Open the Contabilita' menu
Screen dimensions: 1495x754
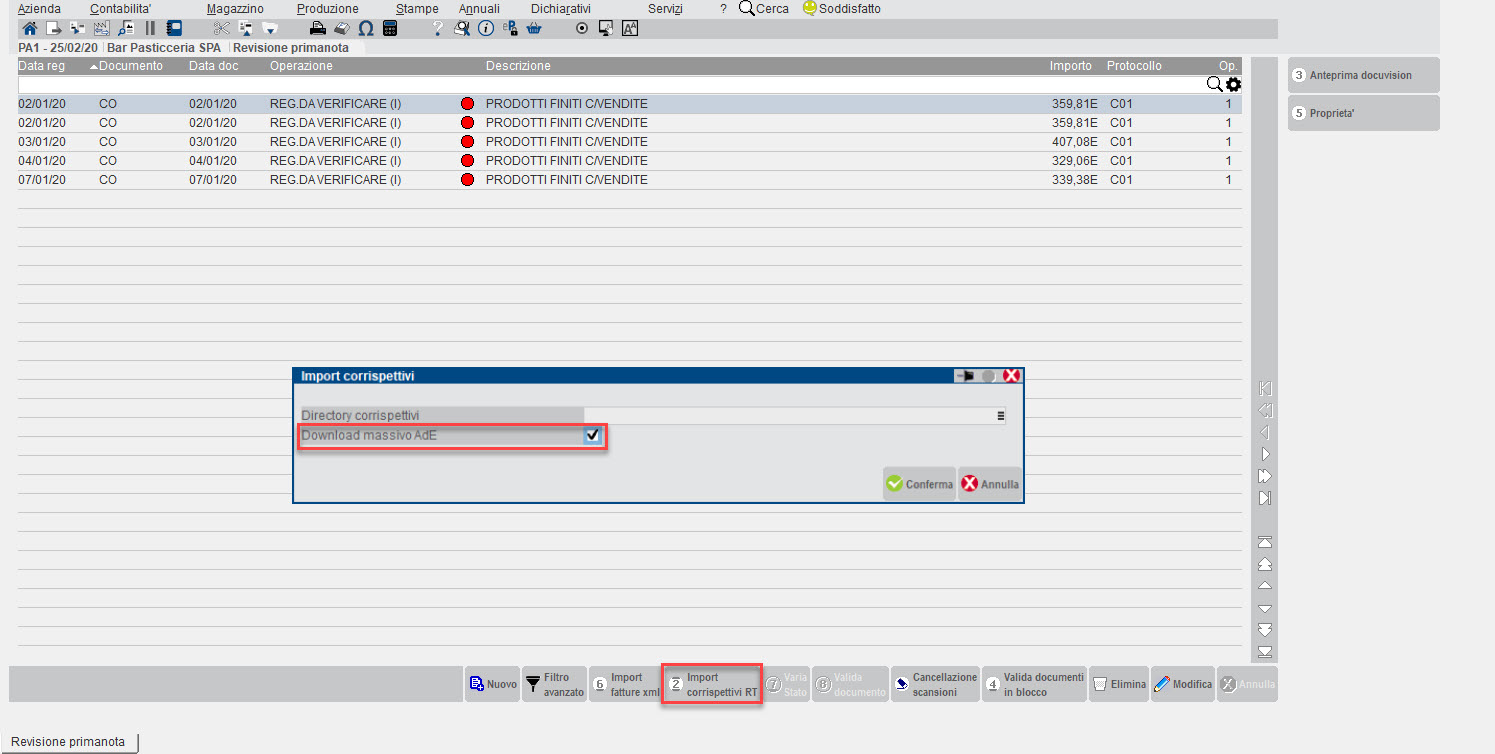120,9
